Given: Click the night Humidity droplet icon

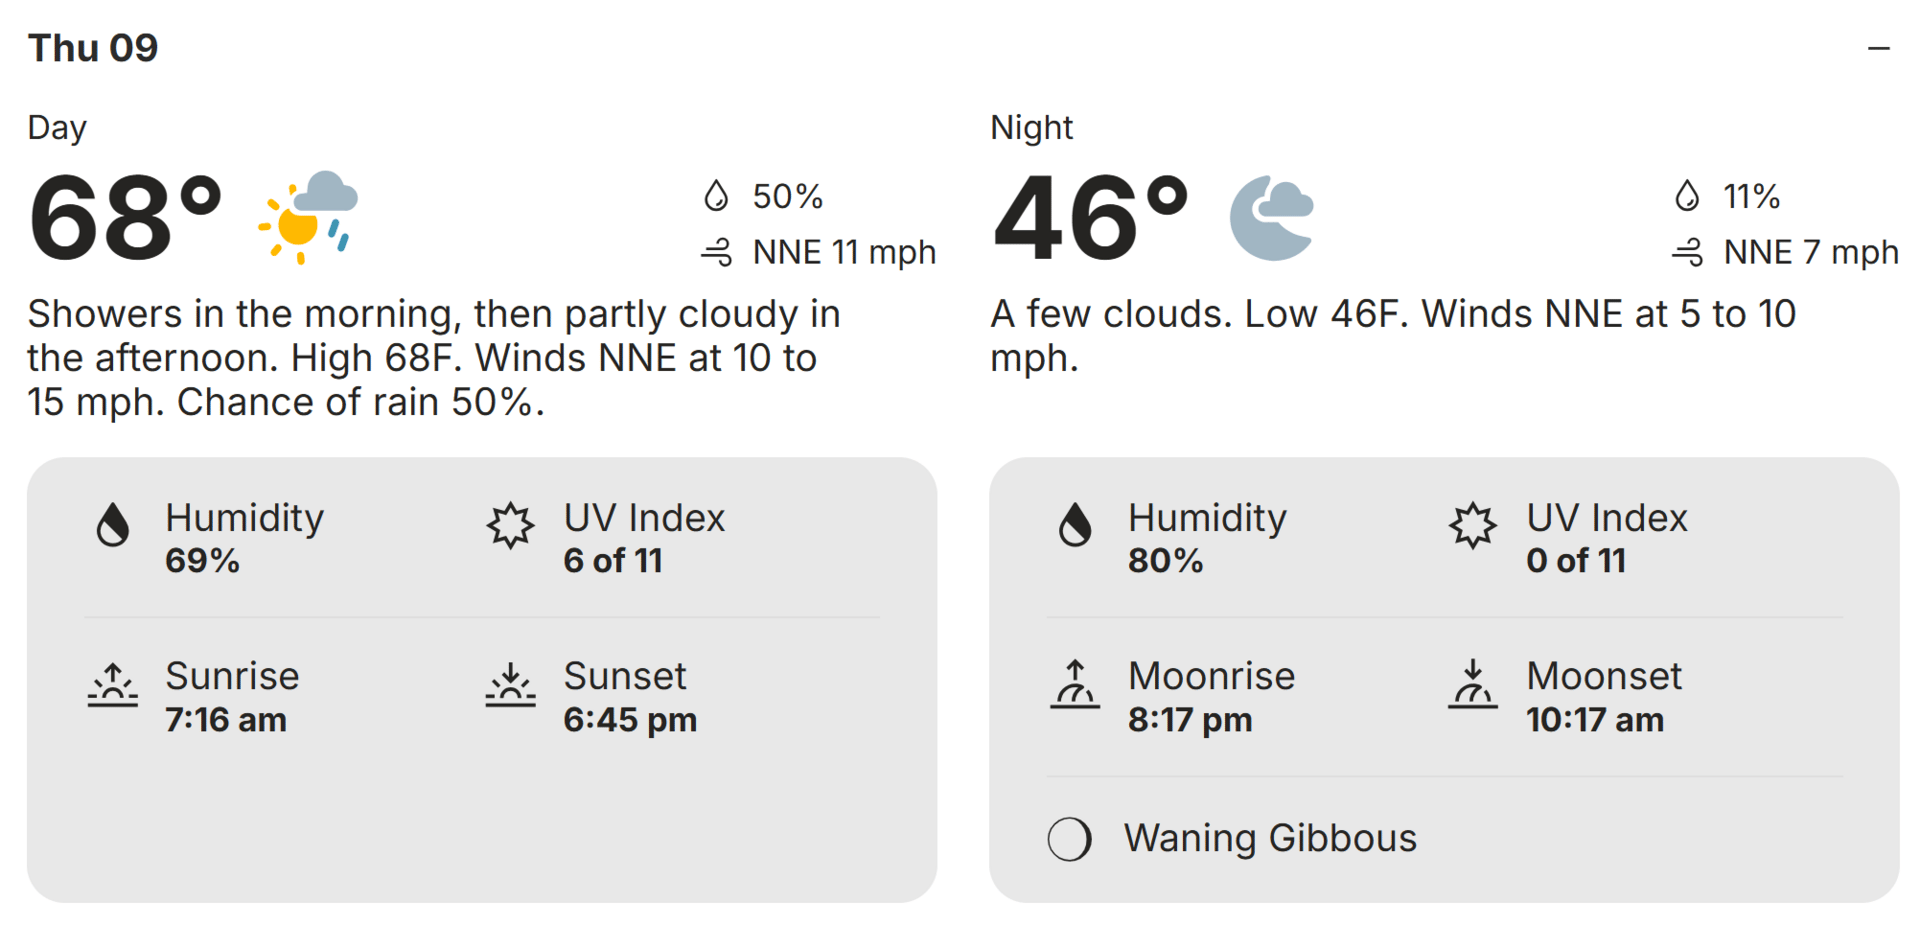Looking at the screenshot, I should point(1075,525).
